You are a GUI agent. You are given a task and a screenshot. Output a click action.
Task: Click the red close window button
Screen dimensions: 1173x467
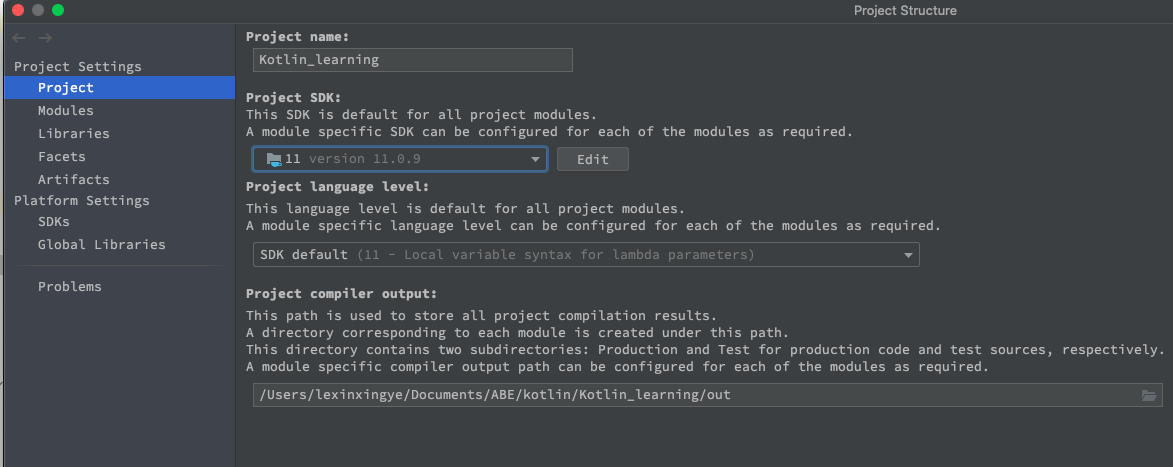[18, 10]
